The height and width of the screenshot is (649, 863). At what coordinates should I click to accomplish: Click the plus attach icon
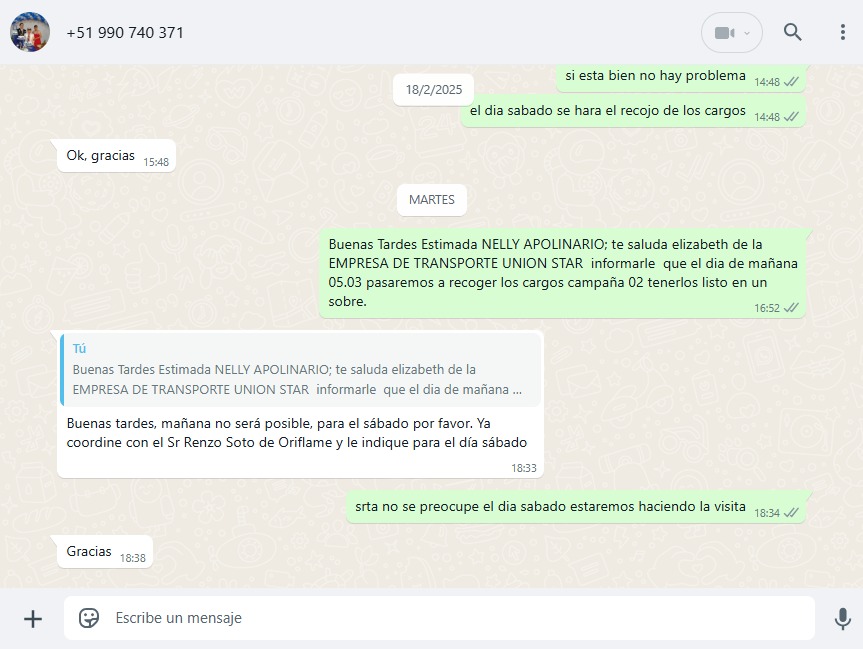pyautogui.click(x=33, y=618)
